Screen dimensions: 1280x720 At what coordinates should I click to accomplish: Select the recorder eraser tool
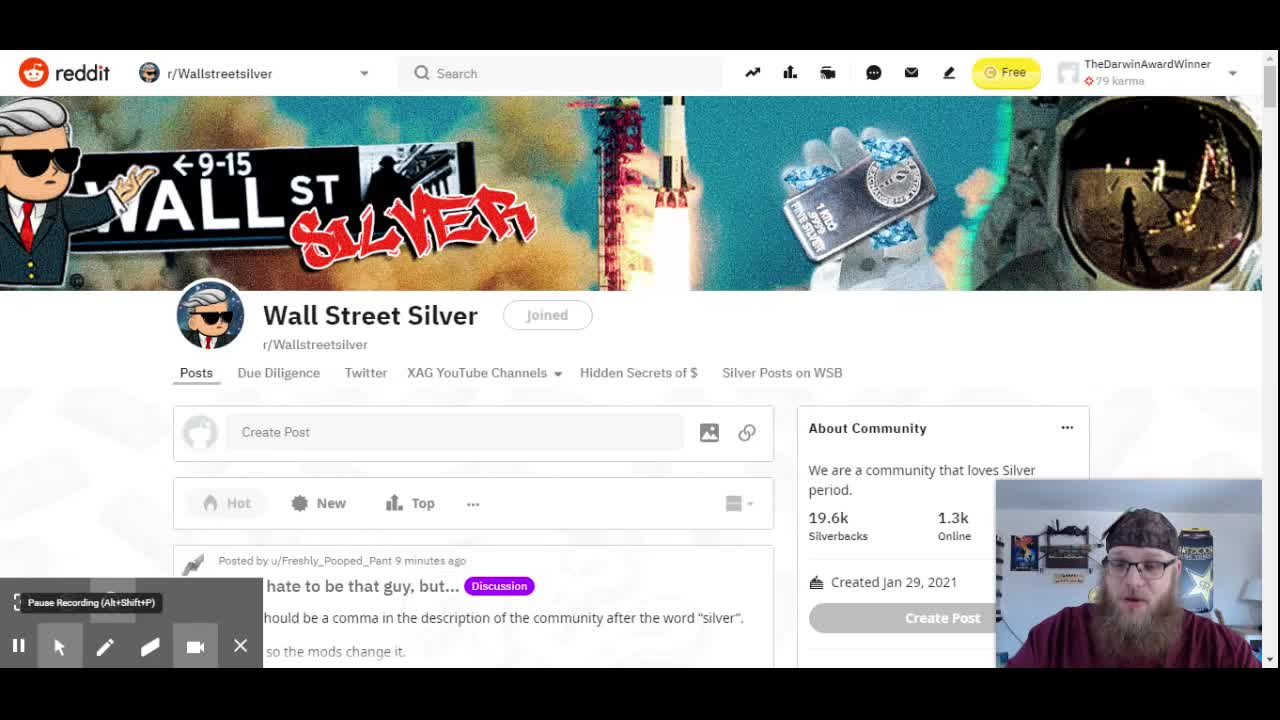coord(150,646)
